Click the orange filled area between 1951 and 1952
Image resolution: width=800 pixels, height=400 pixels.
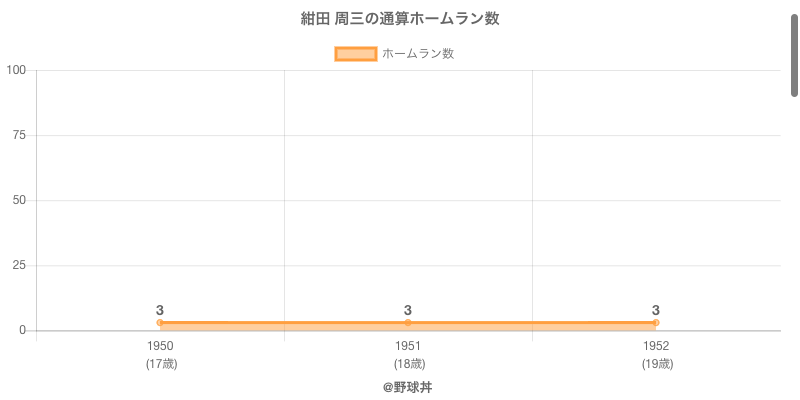click(532, 327)
